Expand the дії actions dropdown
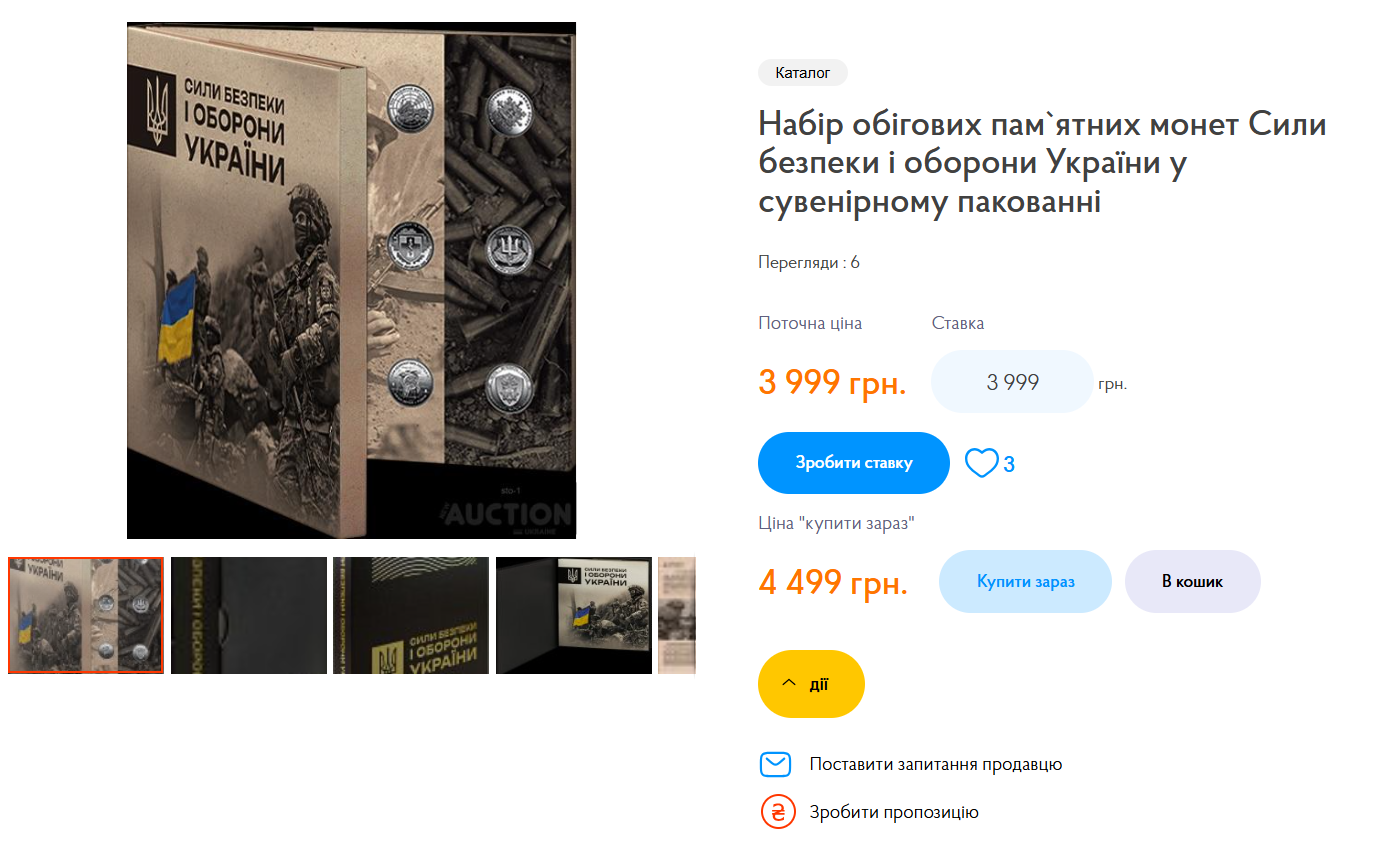The image size is (1387, 848). click(x=811, y=684)
